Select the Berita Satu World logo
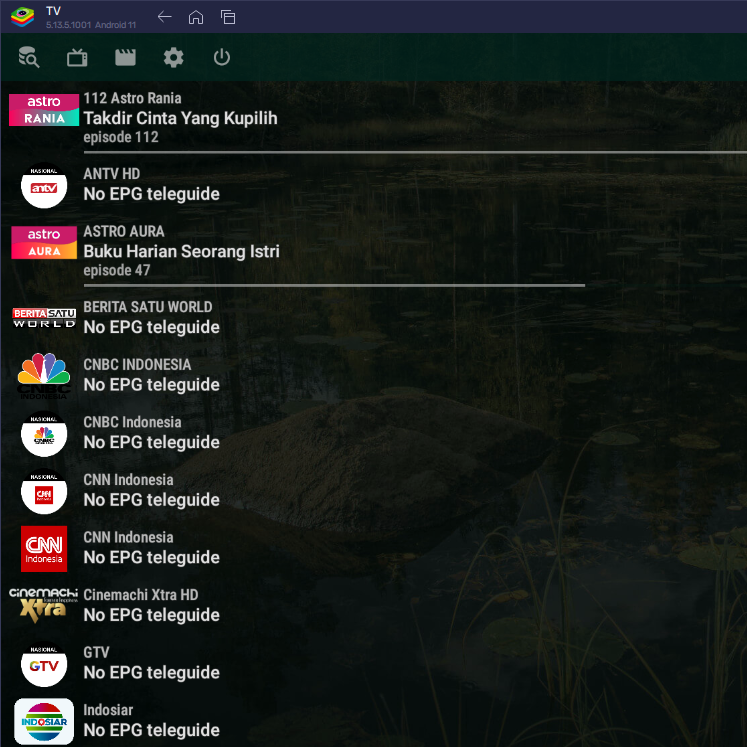This screenshot has width=747, height=747. pos(44,318)
